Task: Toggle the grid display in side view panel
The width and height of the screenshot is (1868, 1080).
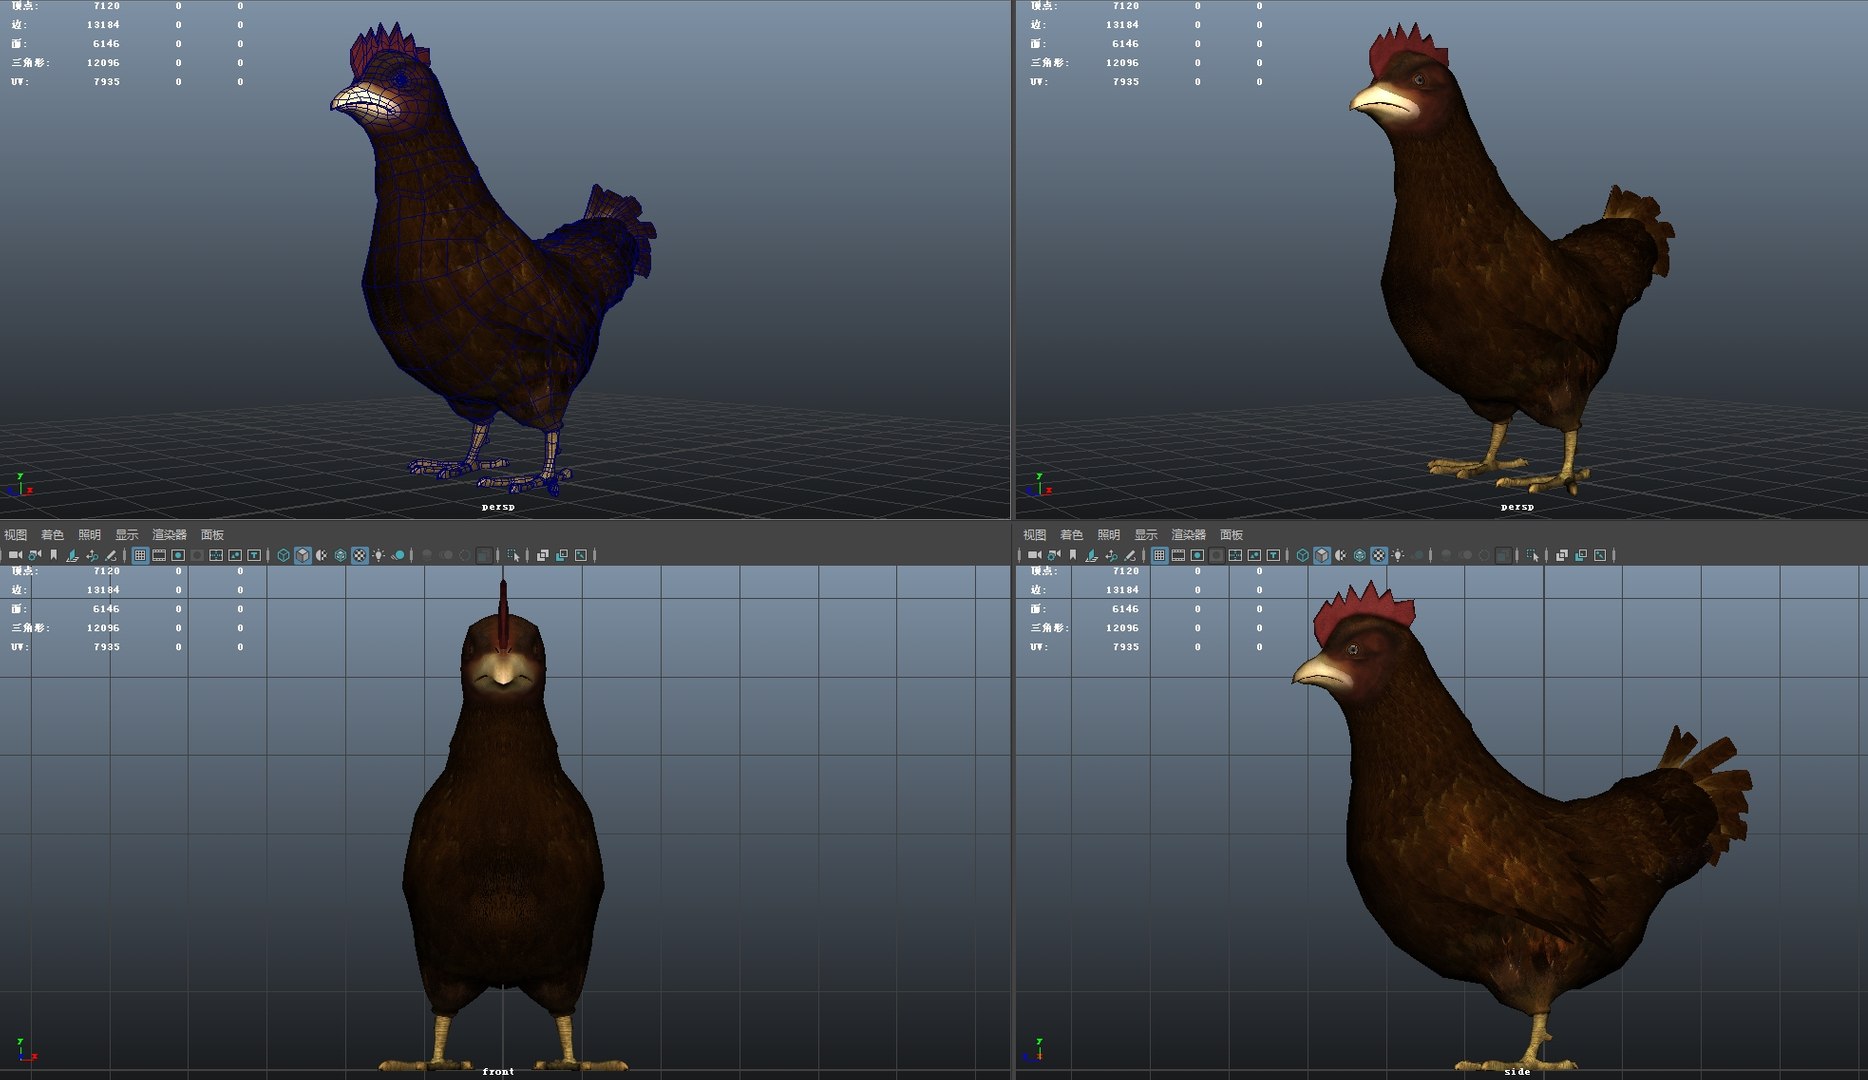Action: pos(1159,555)
